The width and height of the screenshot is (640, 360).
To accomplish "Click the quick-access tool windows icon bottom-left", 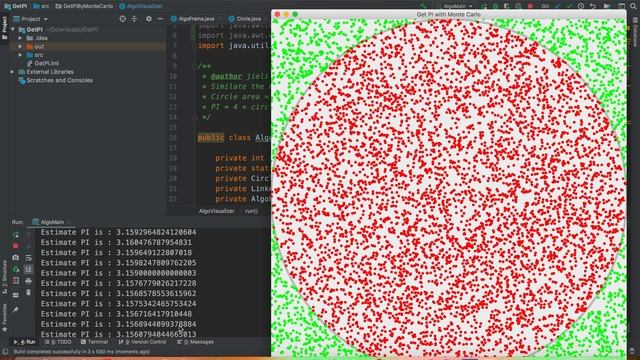I will [x=4, y=351].
